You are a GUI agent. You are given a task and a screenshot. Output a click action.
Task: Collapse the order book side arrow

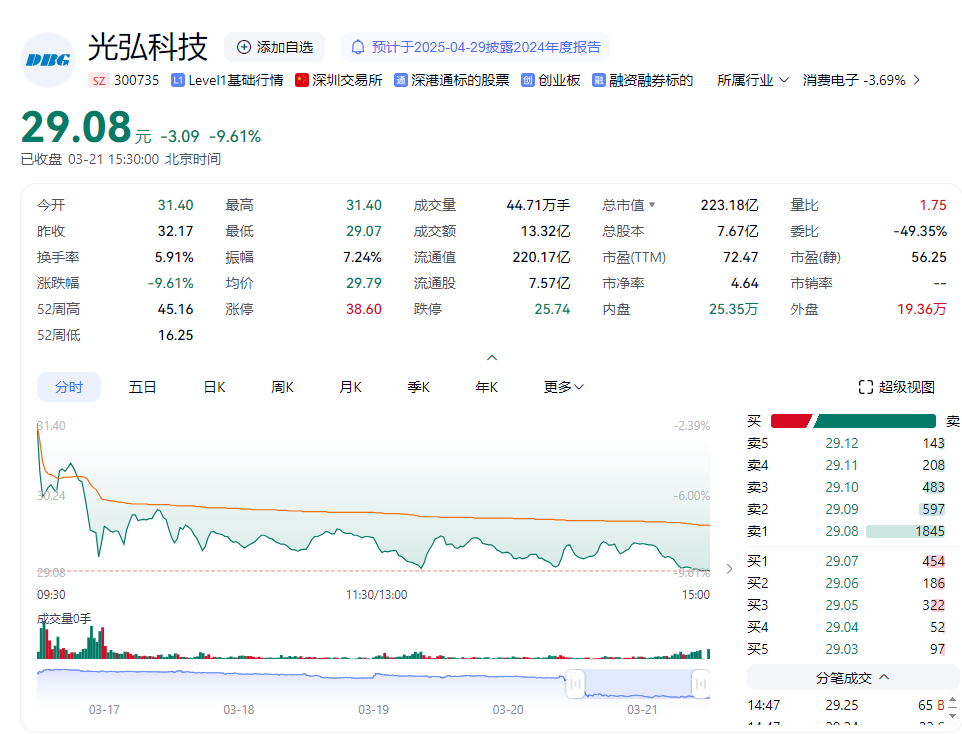tap(729, 569)
